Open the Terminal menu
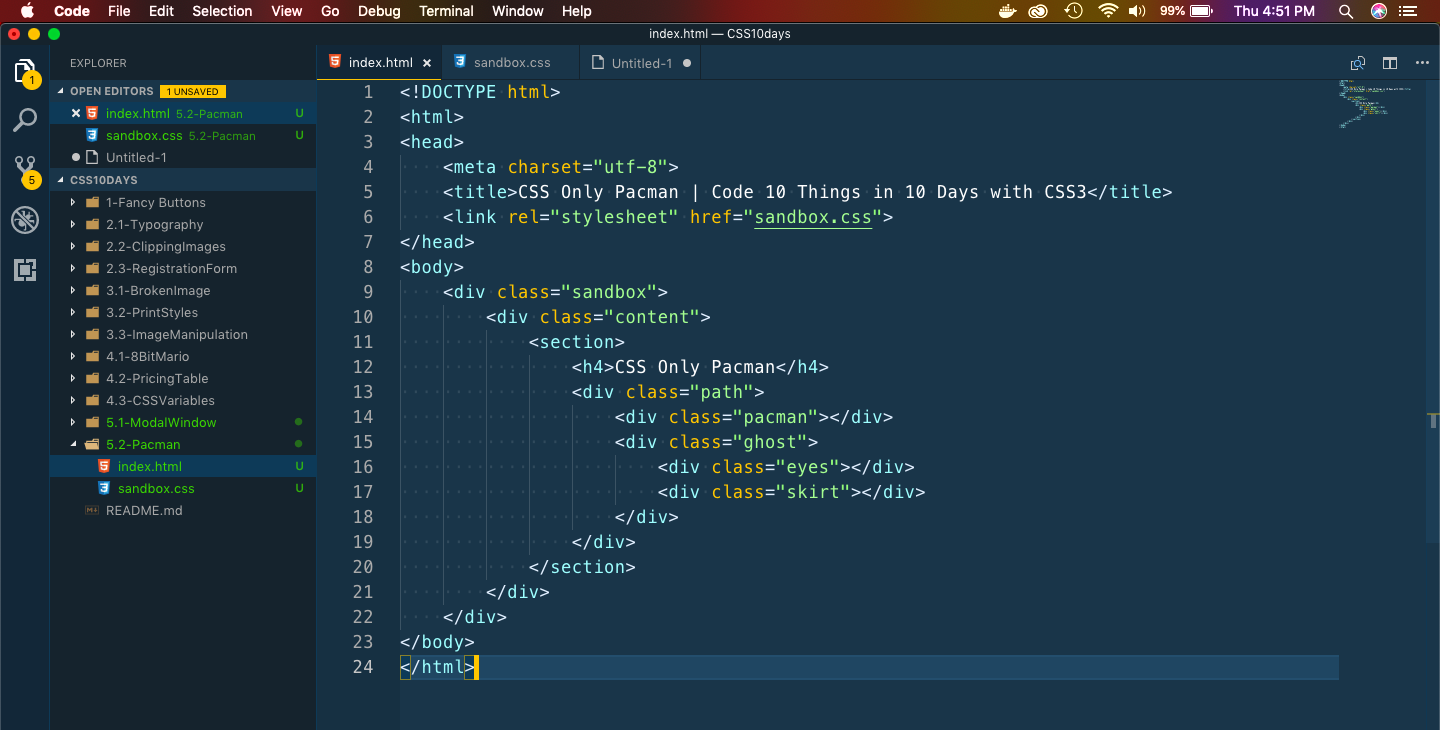1440x730 pixels. pyautogui.click(x=446, y=11)
